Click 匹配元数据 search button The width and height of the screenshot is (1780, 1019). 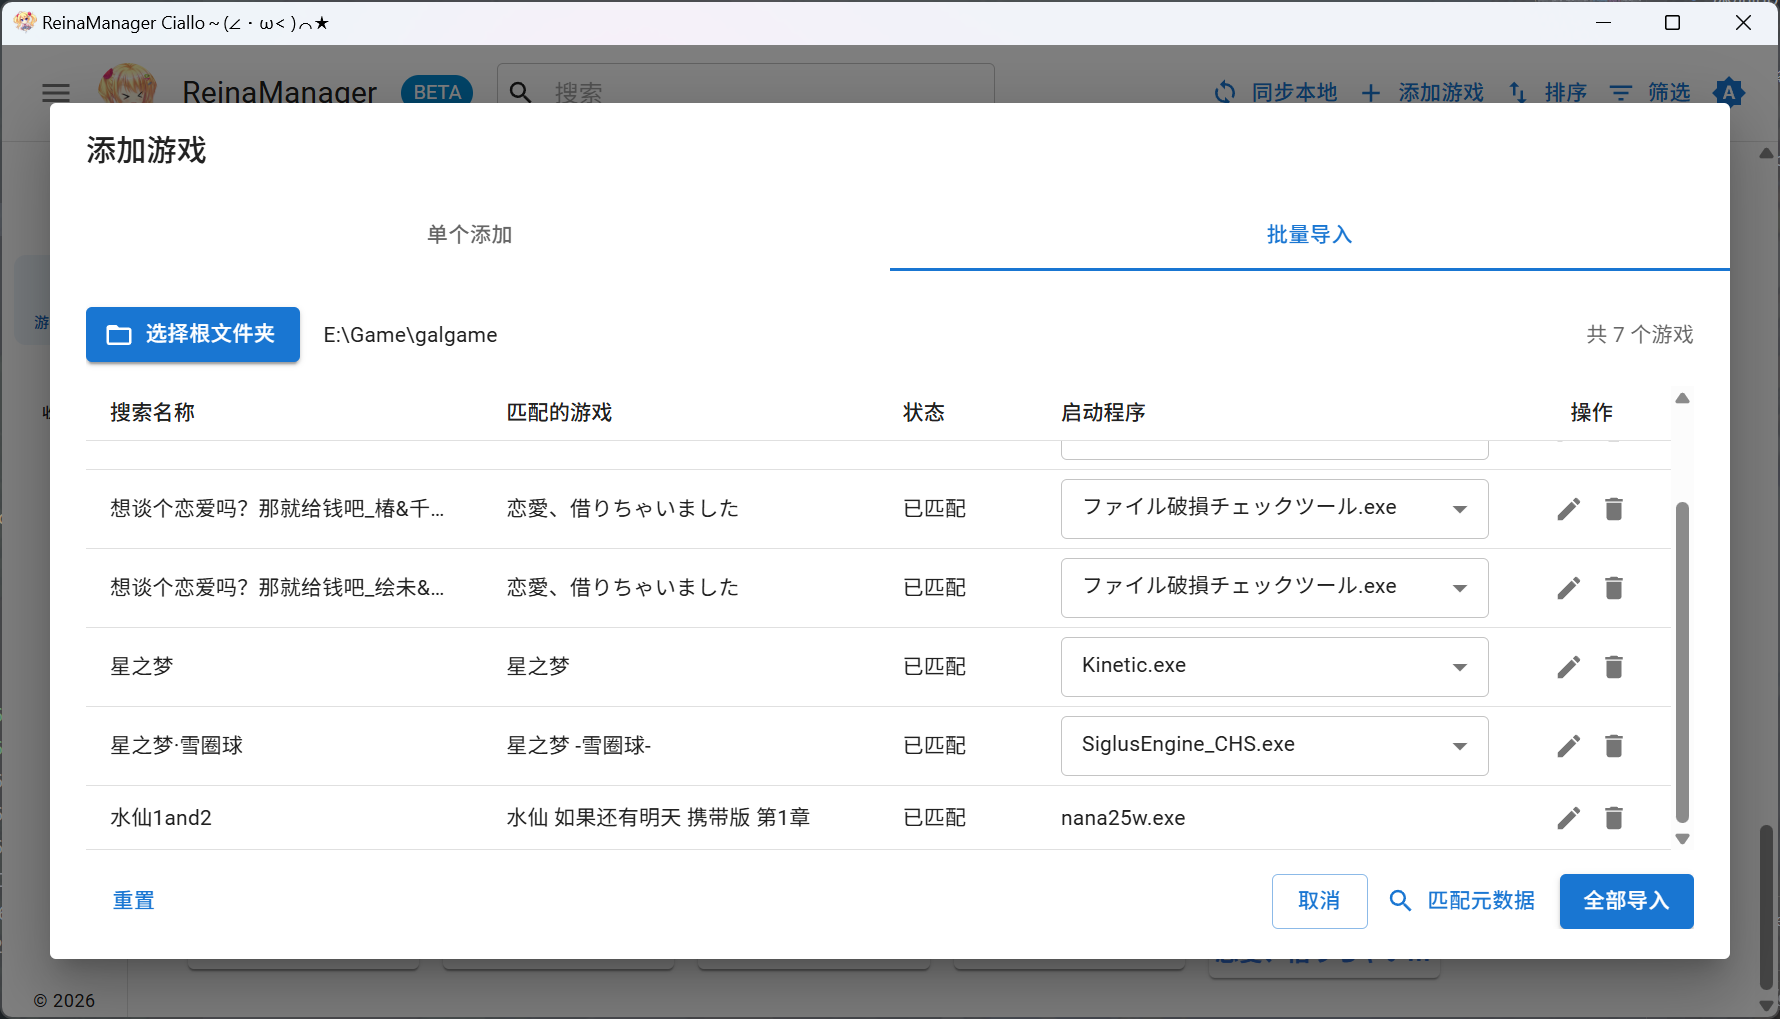point(1462,901)
